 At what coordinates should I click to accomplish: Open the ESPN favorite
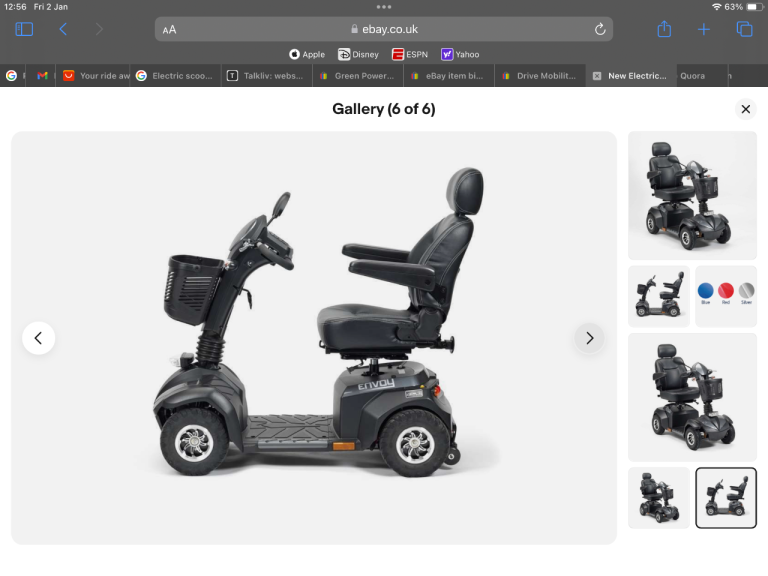pyautogui.click(x=410, y=54)
